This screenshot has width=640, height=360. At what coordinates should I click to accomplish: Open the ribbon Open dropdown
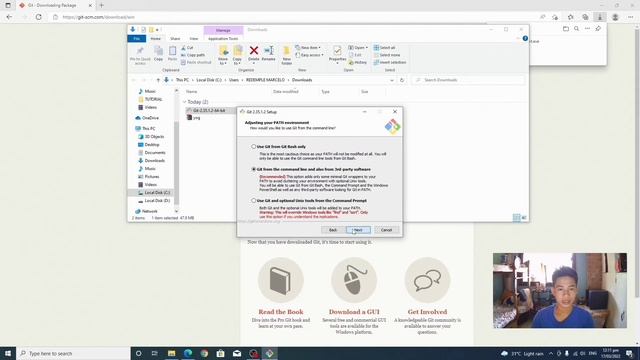point(358,48)
